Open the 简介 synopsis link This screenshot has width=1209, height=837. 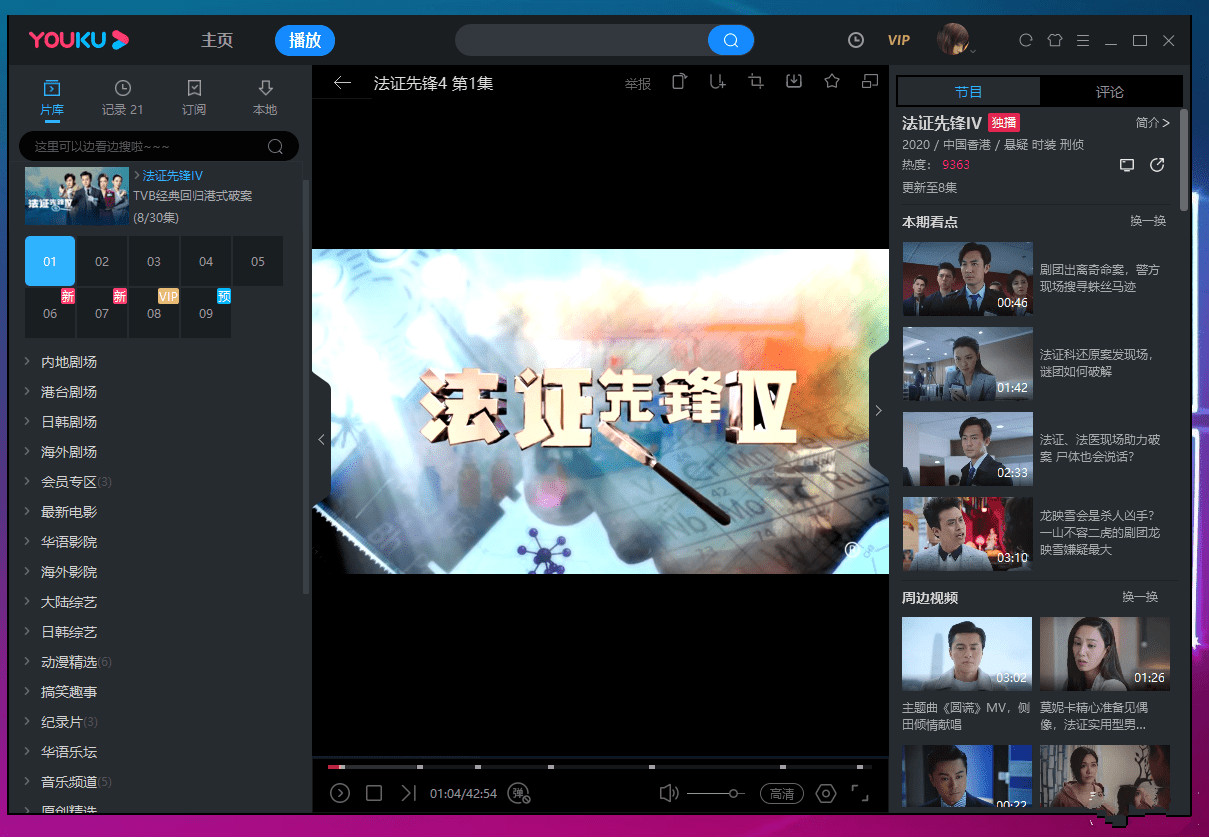[x=1153, y=122]
